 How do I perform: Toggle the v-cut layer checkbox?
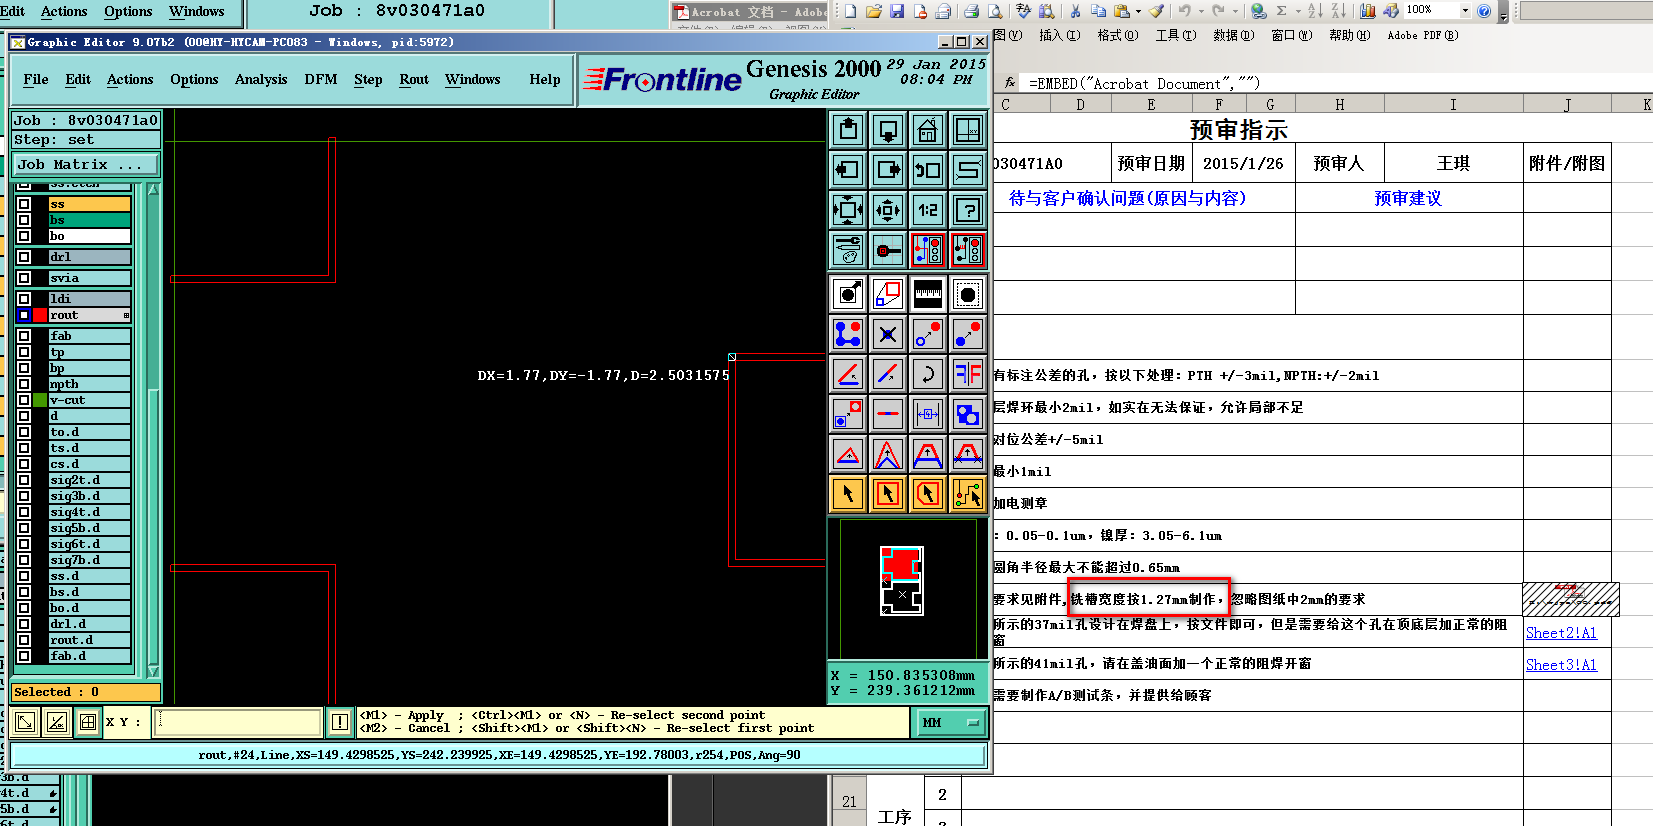[24, 400]
